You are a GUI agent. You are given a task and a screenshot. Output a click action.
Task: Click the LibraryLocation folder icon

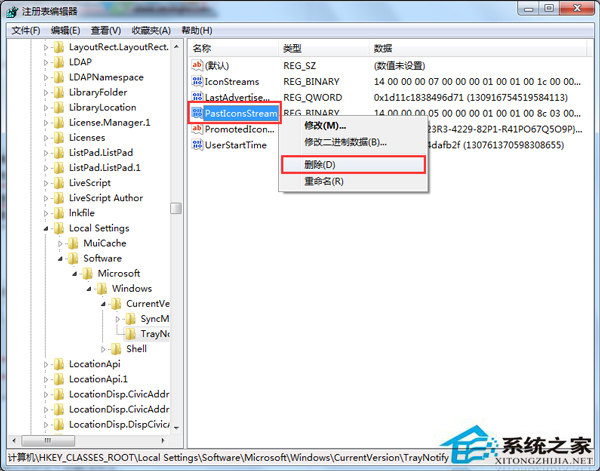[59, 108]
